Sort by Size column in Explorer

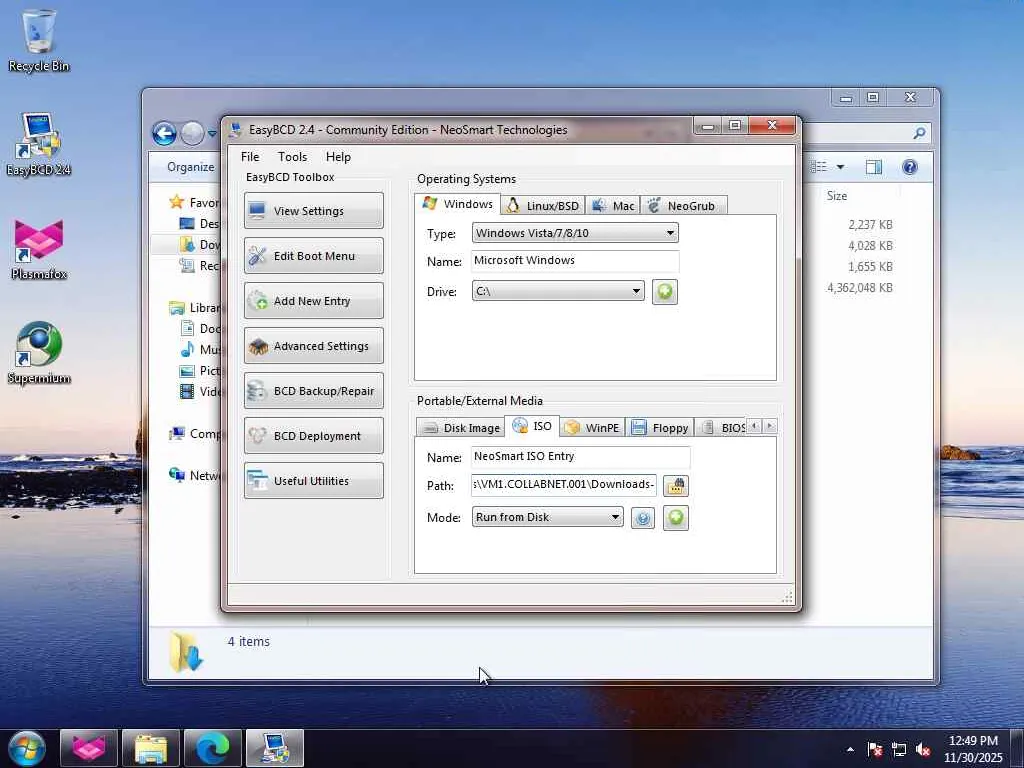coord(837,196)
